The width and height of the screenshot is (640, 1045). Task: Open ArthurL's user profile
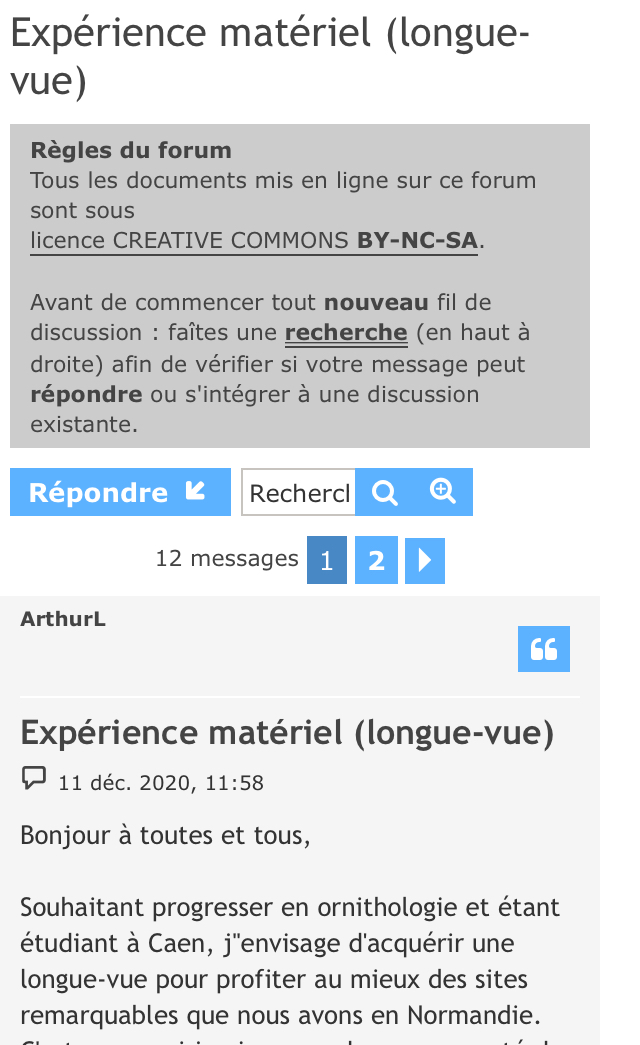pos(63,619)
